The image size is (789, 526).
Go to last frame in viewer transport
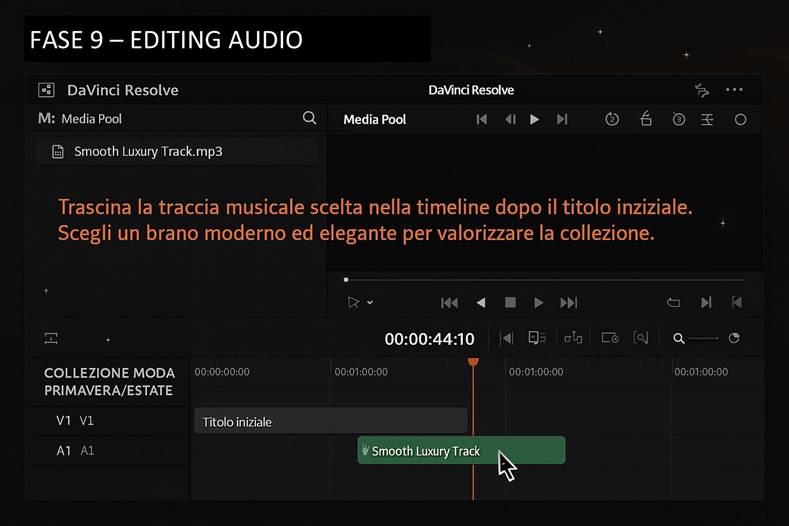[x=569, y=303]
